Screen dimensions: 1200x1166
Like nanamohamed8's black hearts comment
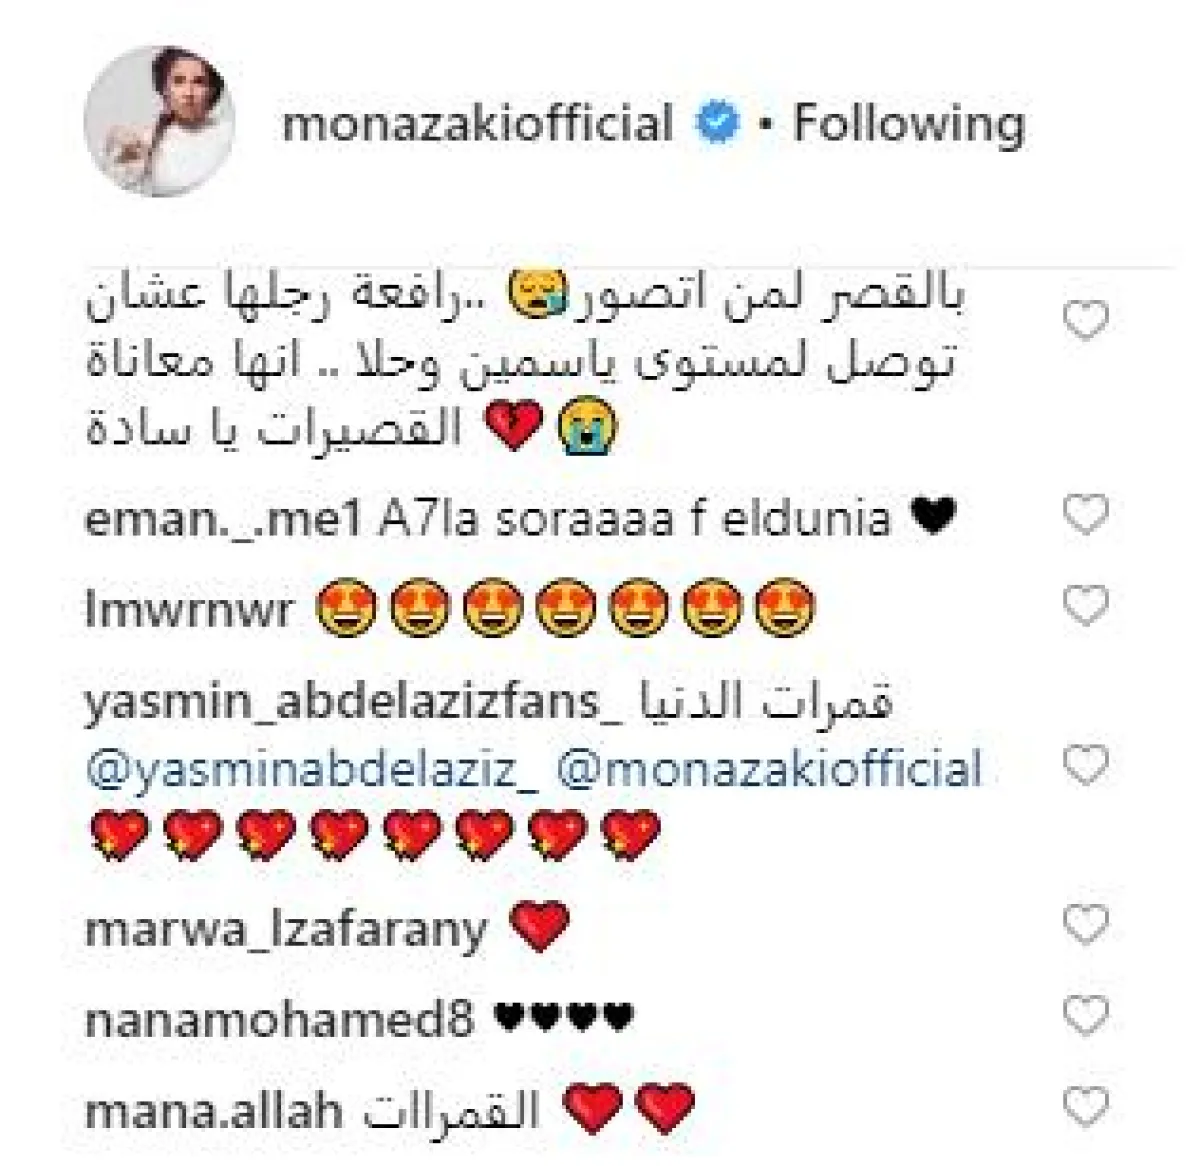[x=1085, y=1017]
